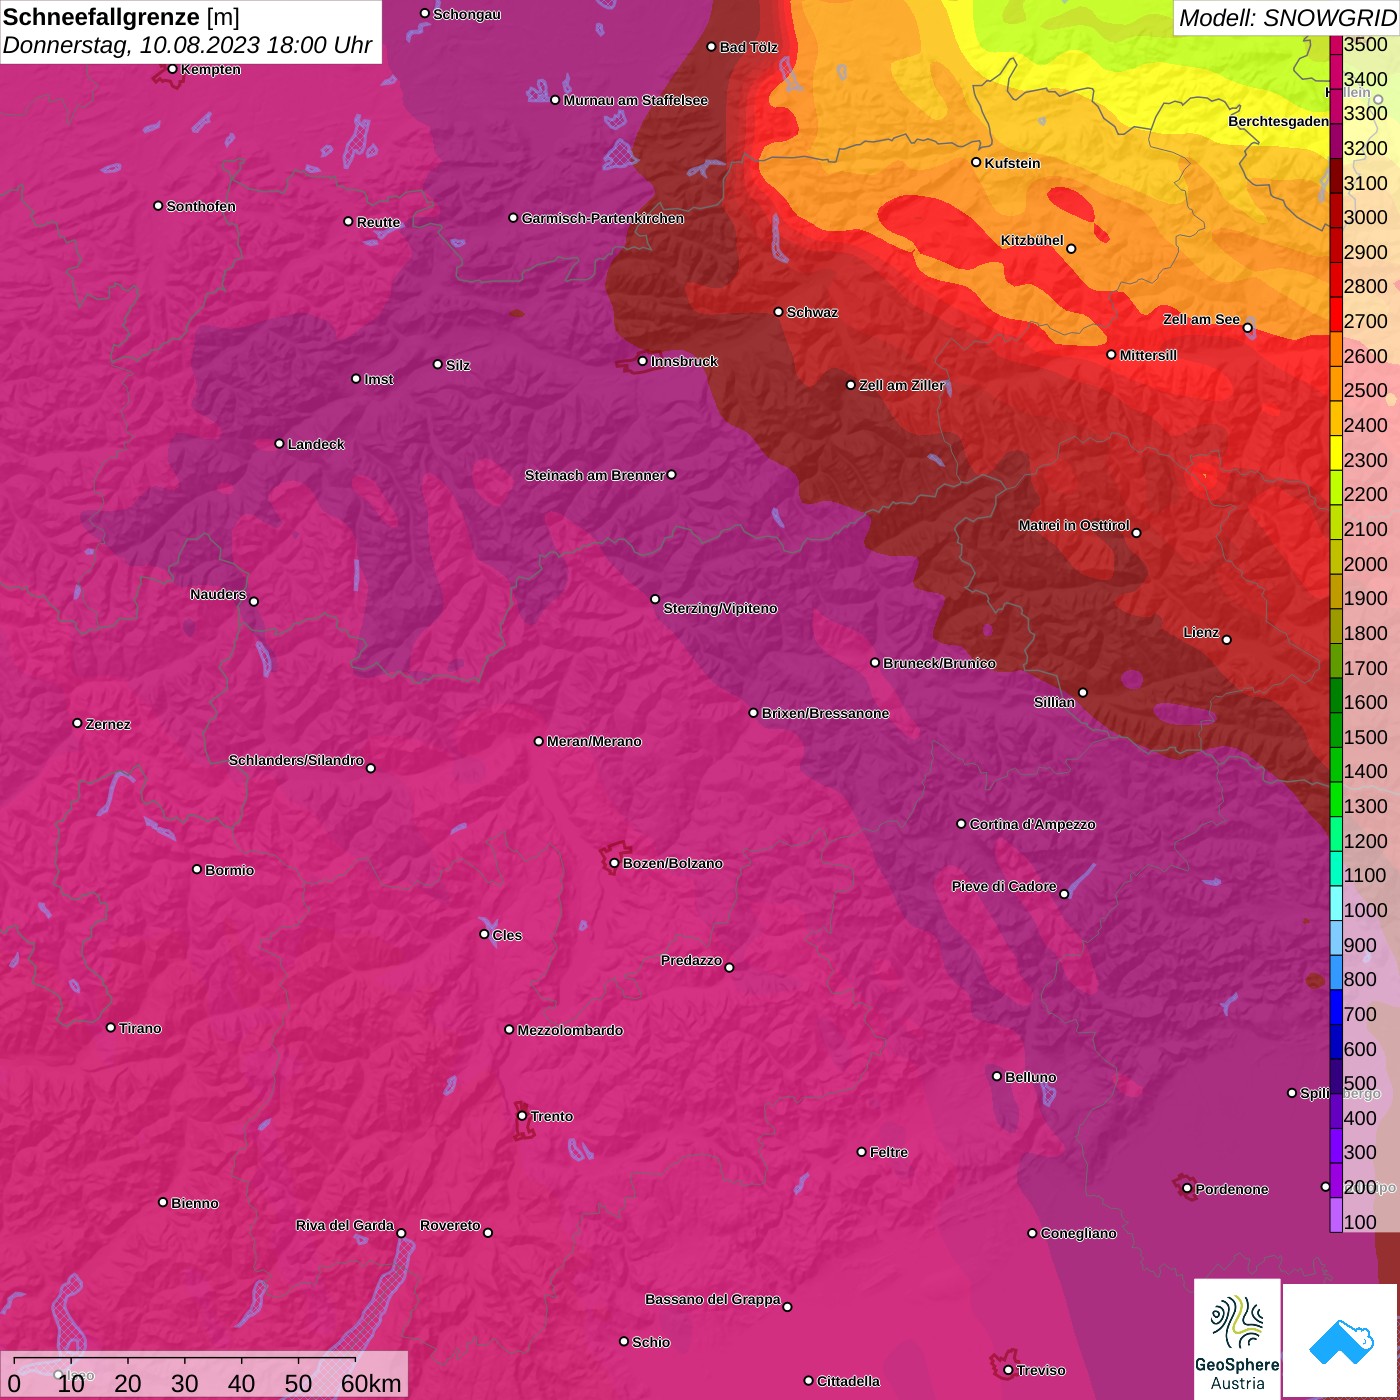
Task: Click the Zell am Ziller label
Action: pos(902,385)
